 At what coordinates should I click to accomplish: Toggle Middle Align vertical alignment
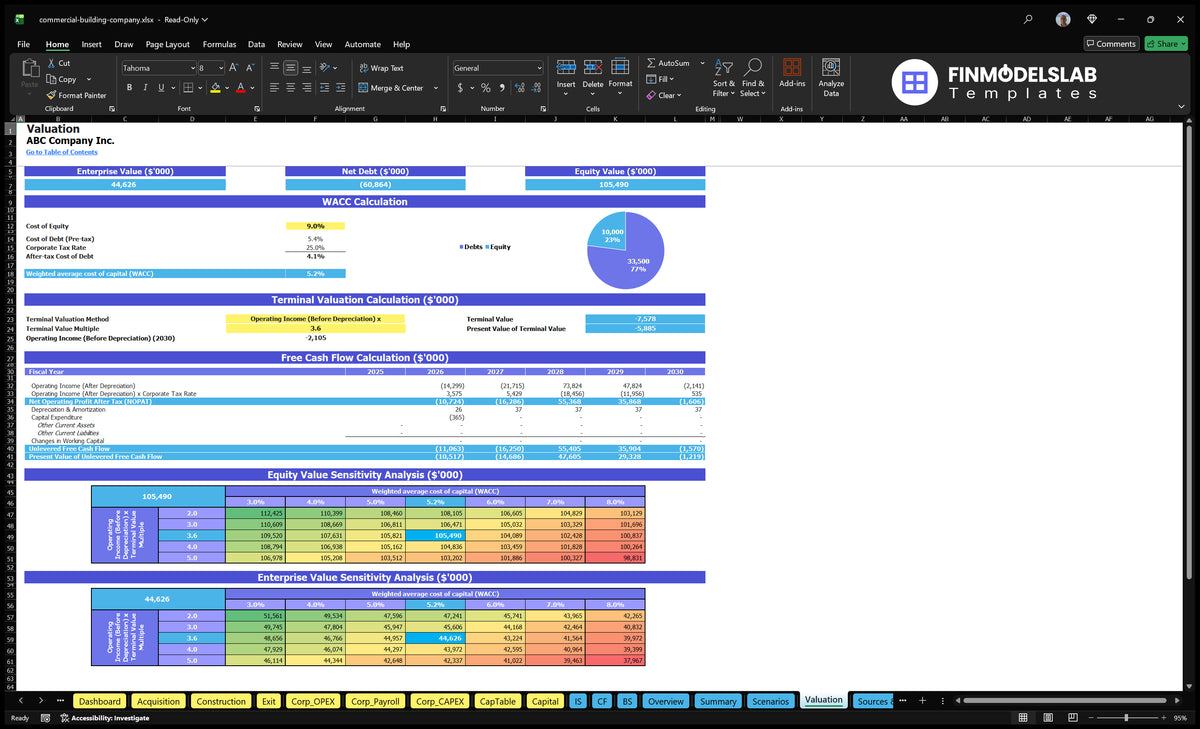(291, 68)
